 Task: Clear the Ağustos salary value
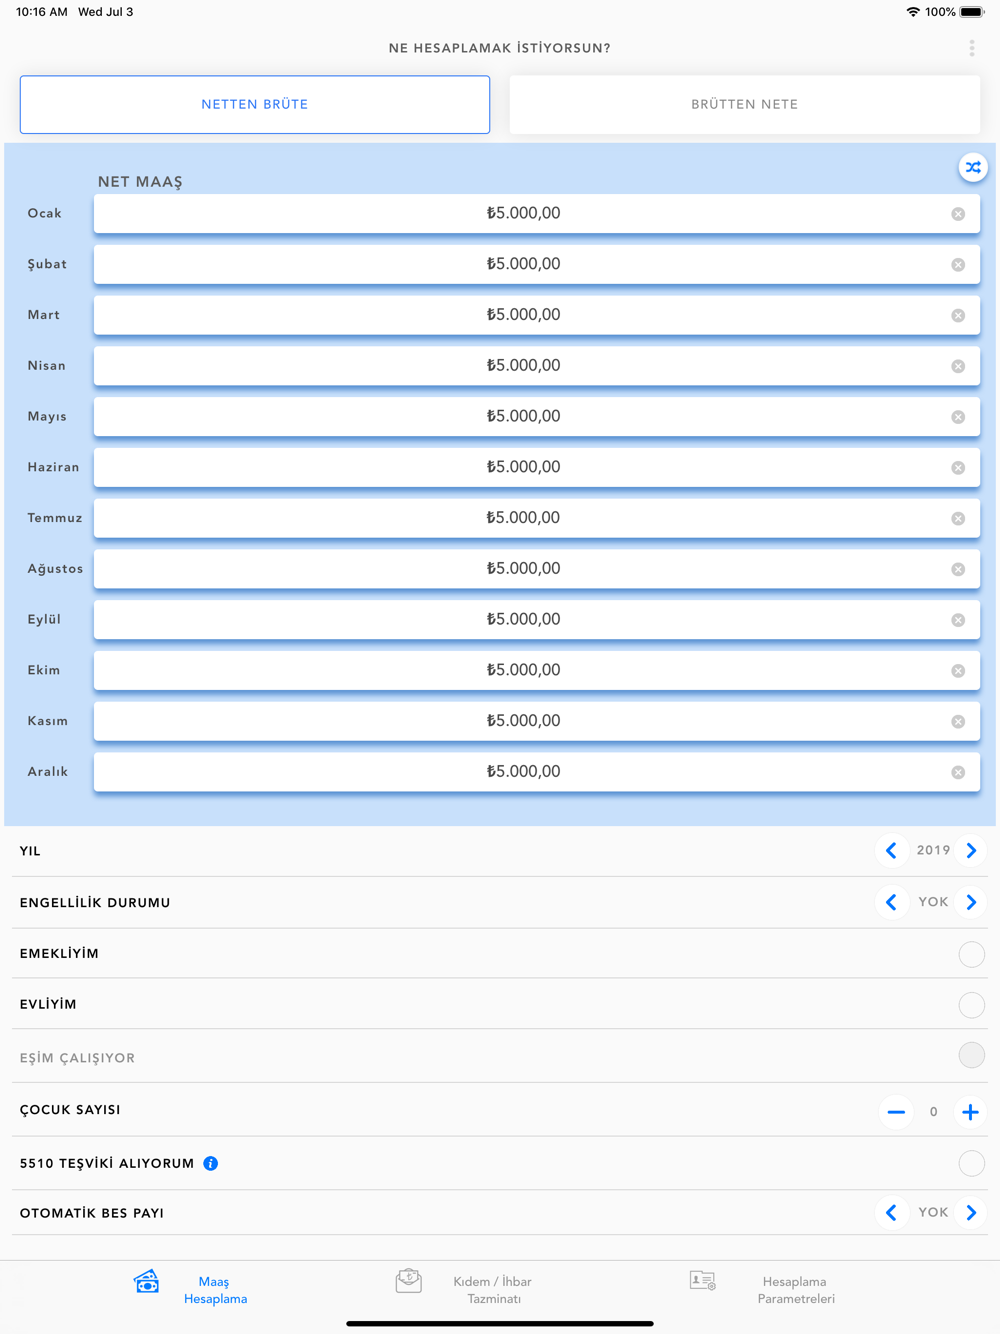pos(958,569)
